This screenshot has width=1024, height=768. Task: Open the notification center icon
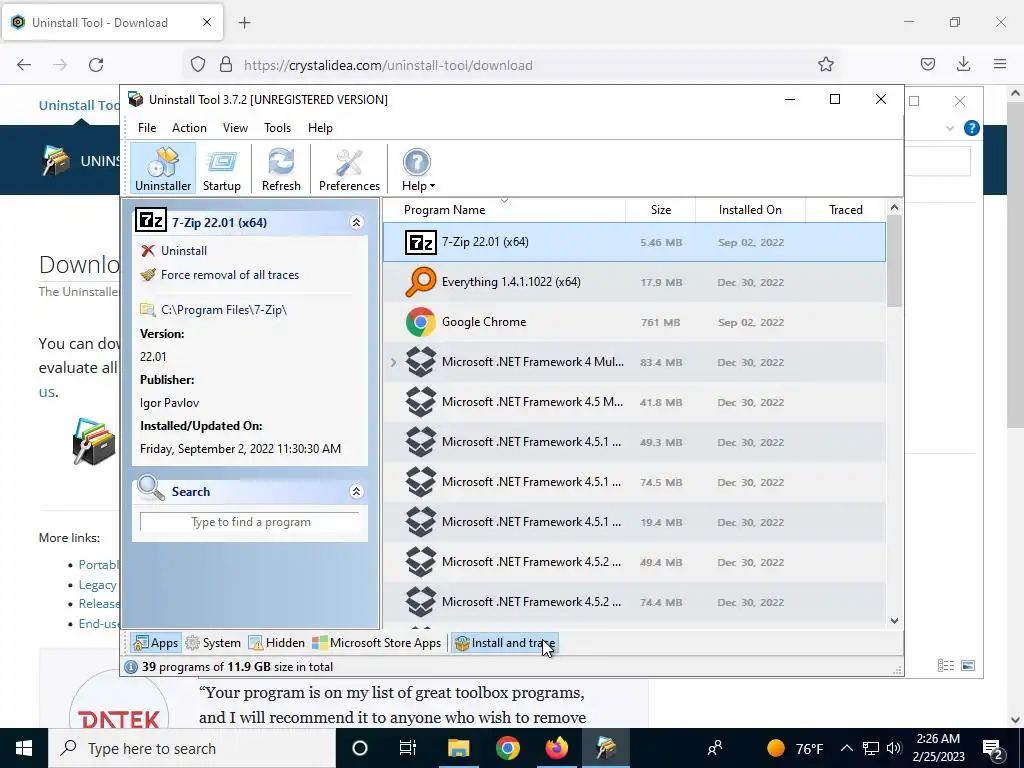[x=993, y=748]
